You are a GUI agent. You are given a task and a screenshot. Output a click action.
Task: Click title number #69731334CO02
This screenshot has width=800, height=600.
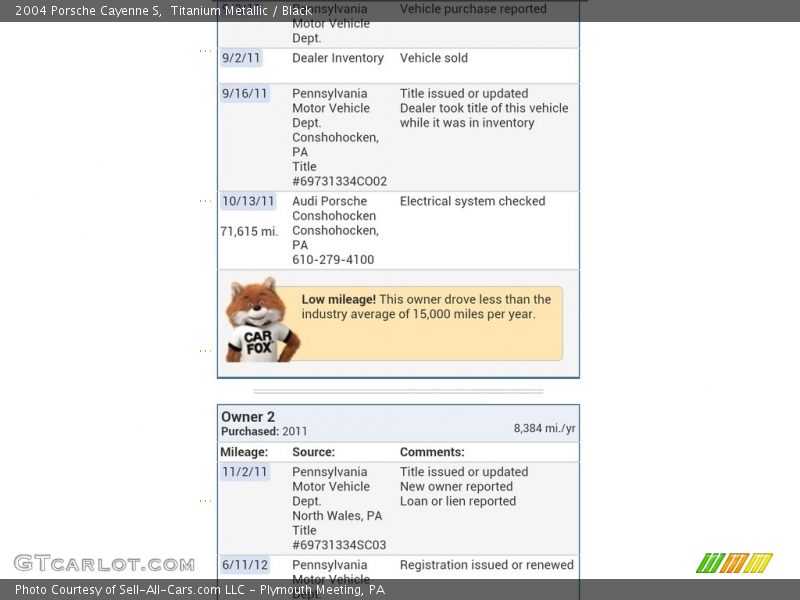click(x=339, y=181)
